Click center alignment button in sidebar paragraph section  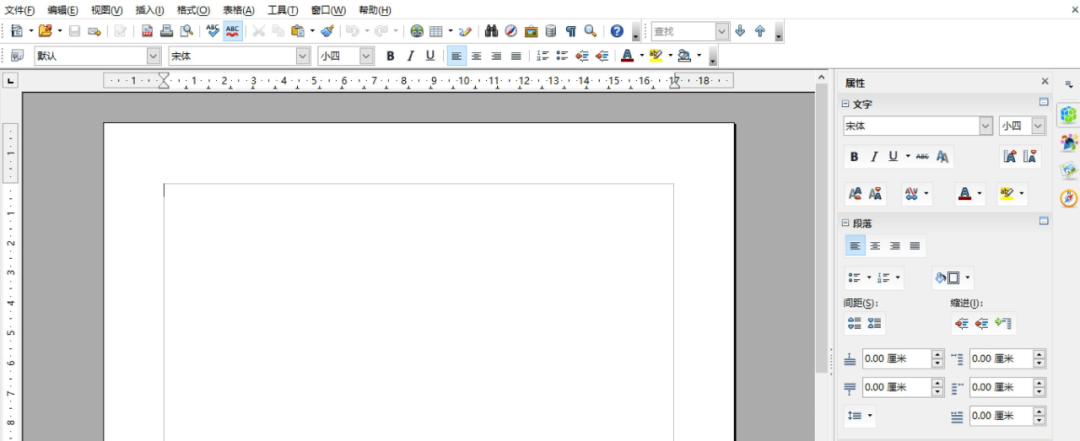[x=875, y=246]
